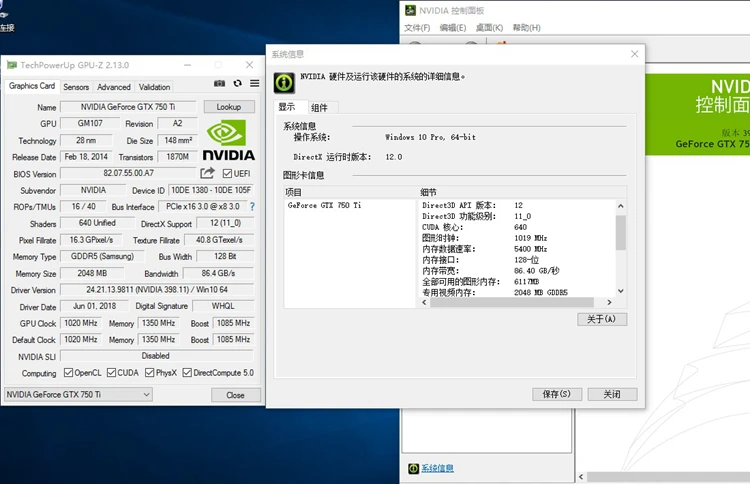Switch to the Sensors tab
The width and height of the screenshot is (750, 484).
76,87
